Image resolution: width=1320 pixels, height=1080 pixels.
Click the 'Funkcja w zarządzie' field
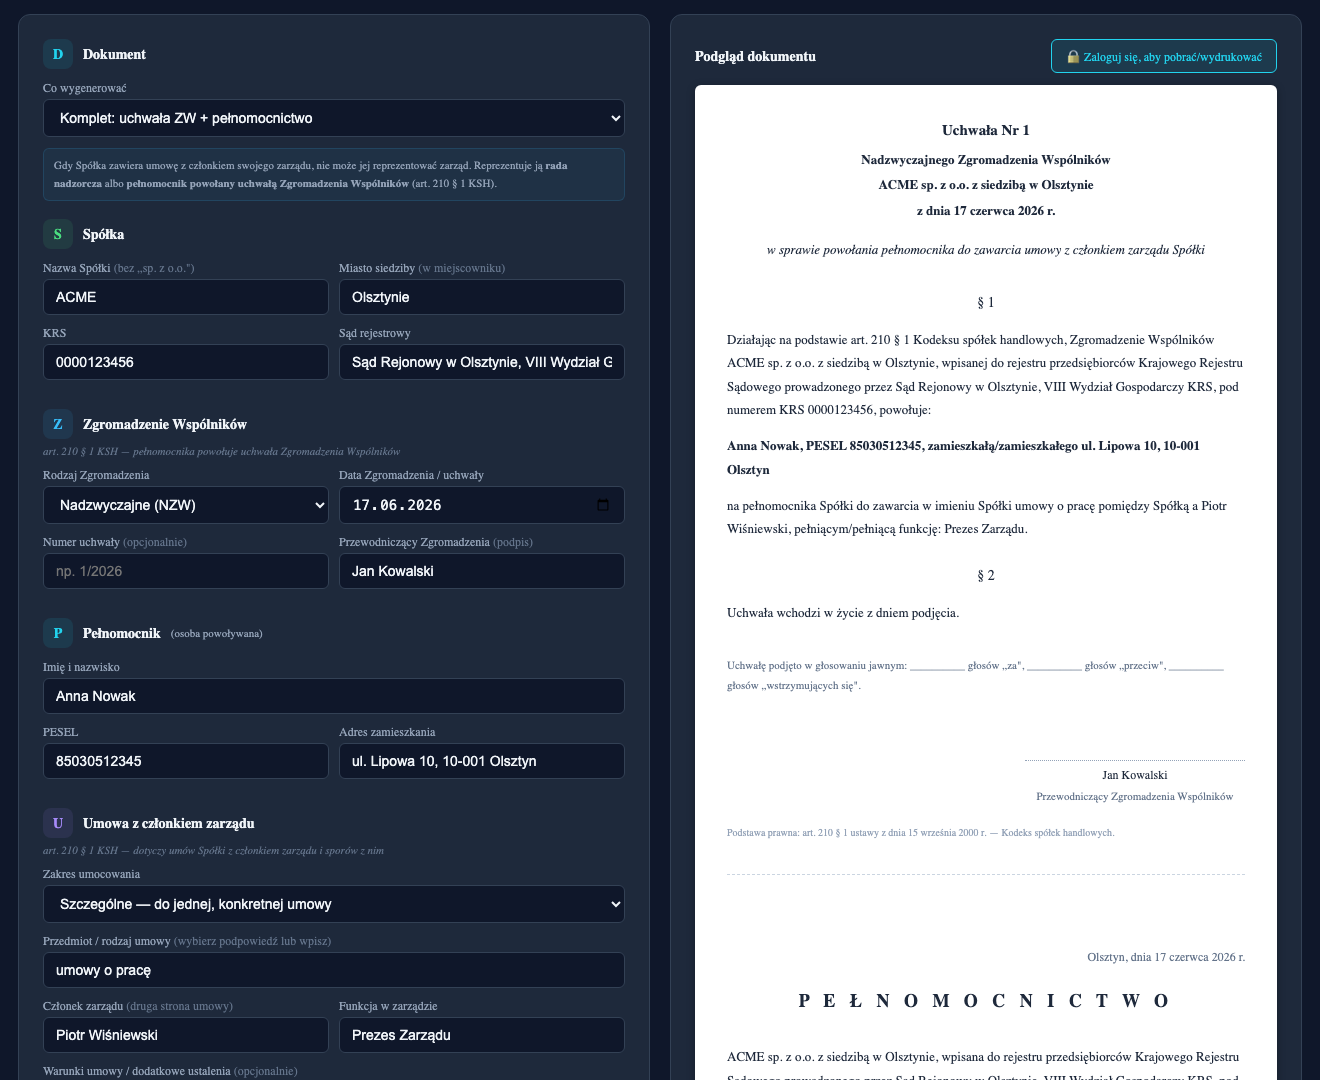pos(482,1035)
